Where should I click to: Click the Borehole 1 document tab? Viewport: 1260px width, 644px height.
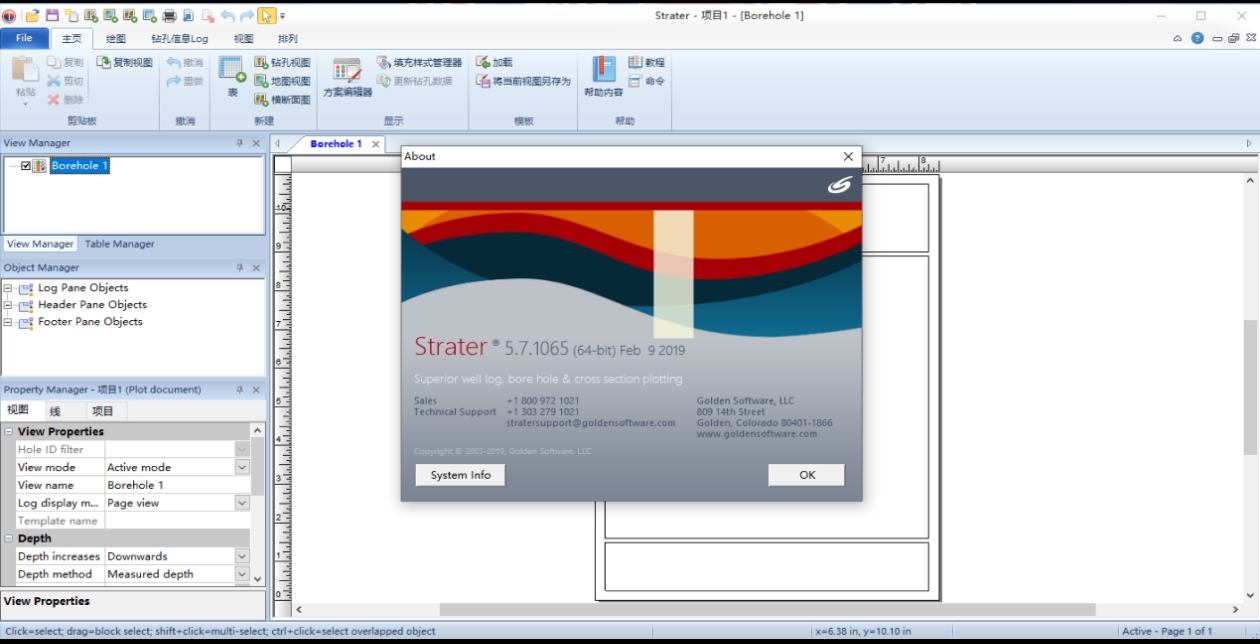coord(336,144)
